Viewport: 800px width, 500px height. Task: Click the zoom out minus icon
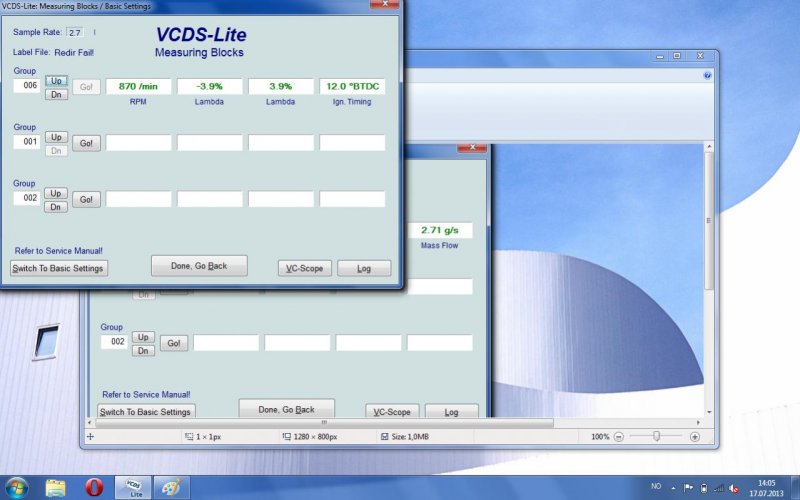(619, 437)
